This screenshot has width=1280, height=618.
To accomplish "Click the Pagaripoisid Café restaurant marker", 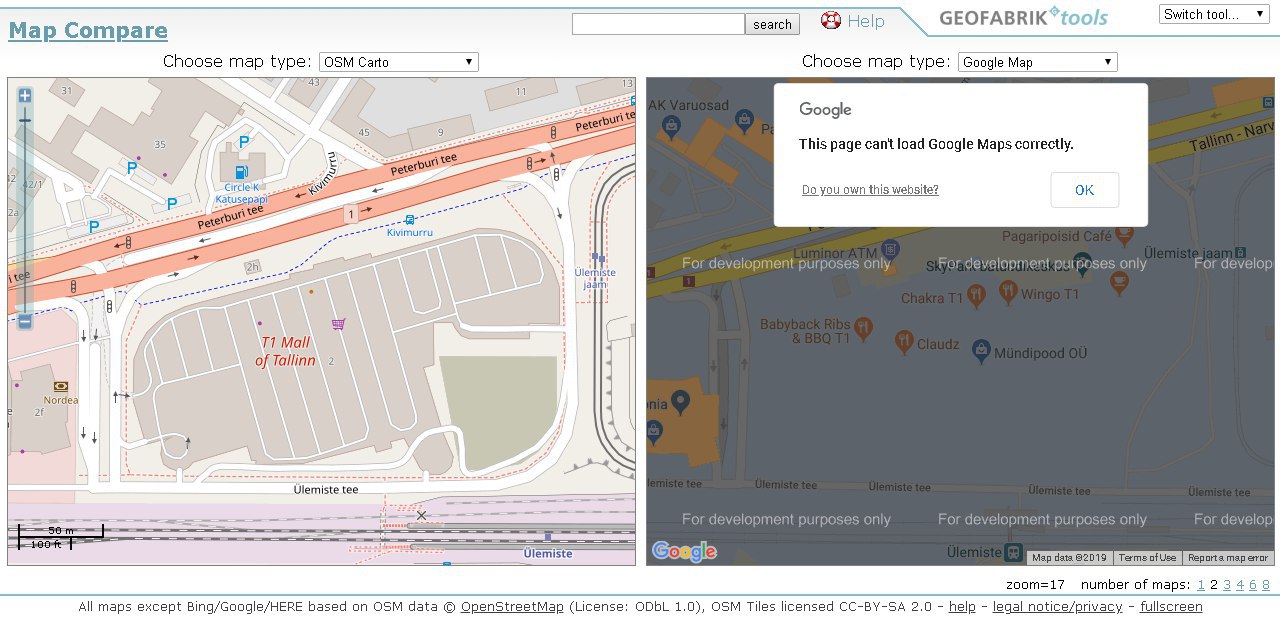I will coord(1124,236).
